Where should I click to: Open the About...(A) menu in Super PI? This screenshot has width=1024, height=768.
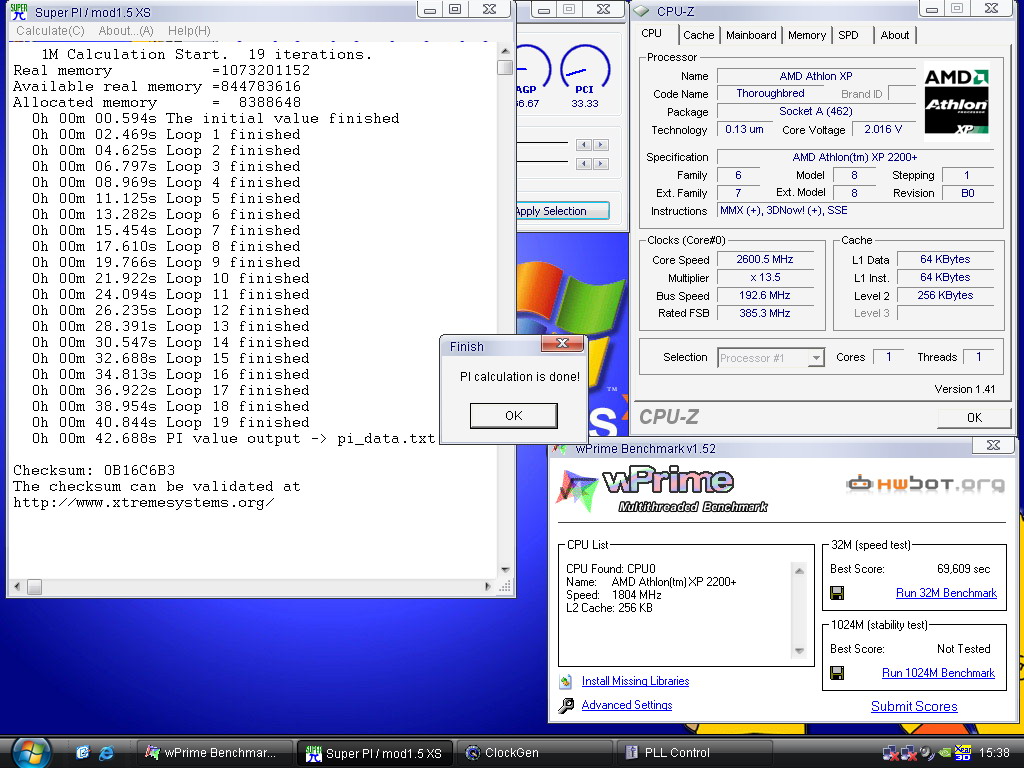[125, 31]
